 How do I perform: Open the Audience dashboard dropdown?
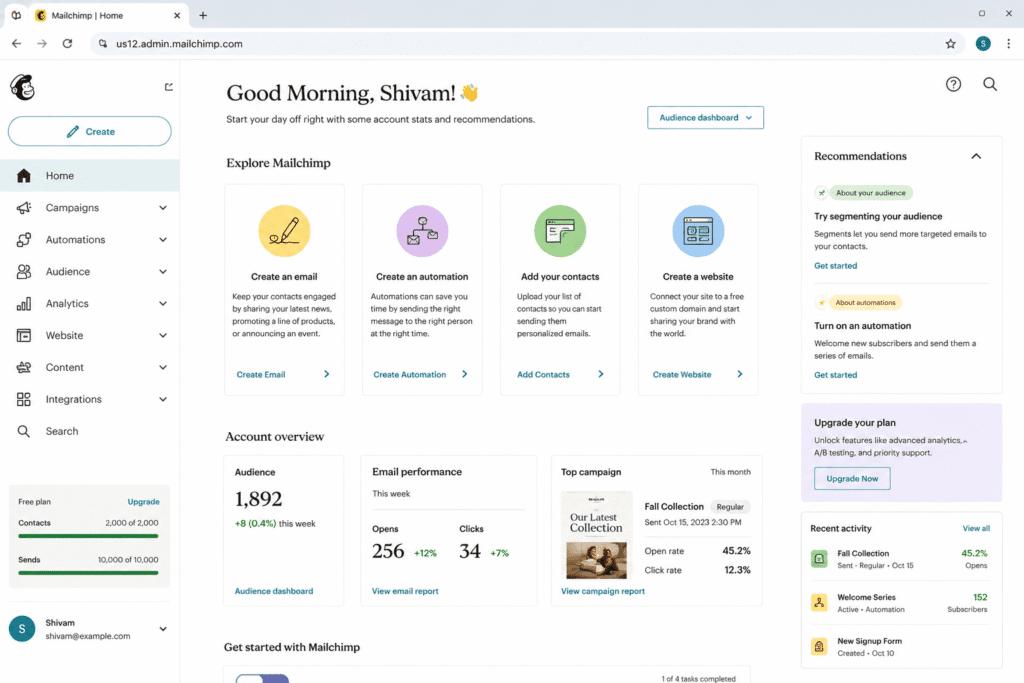(705, 118)
